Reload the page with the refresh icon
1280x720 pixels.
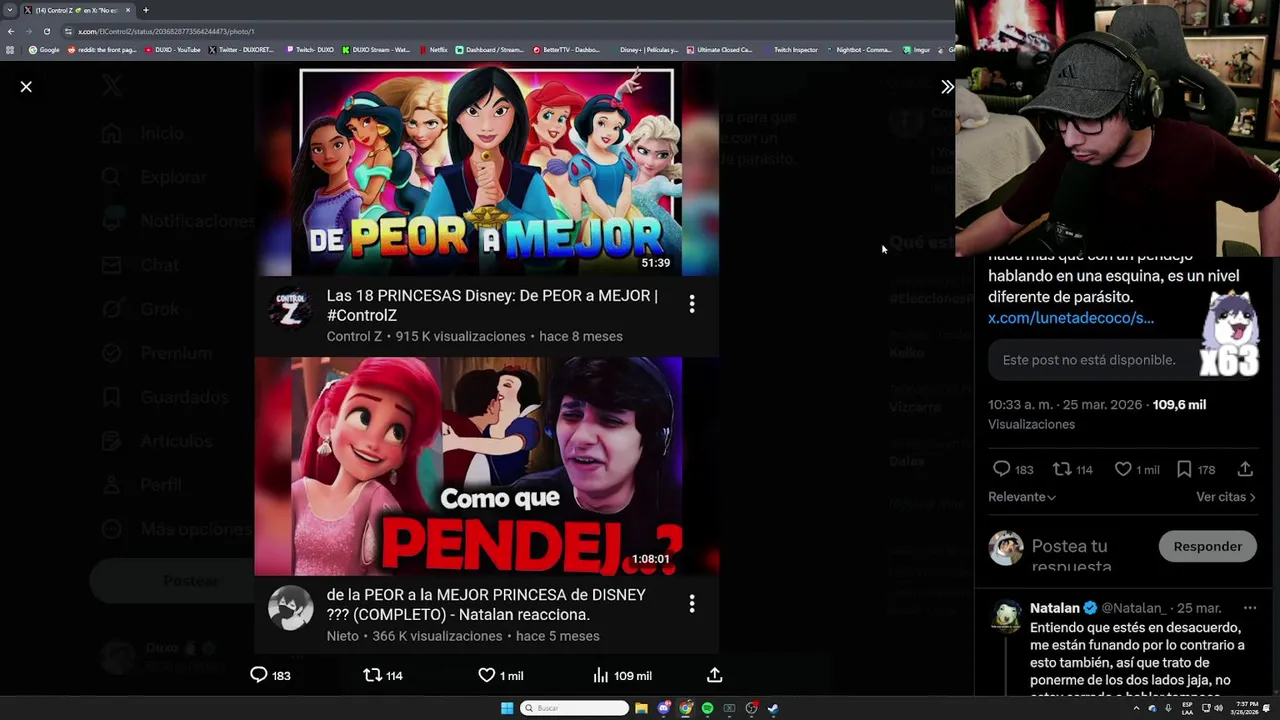[46, 31]
